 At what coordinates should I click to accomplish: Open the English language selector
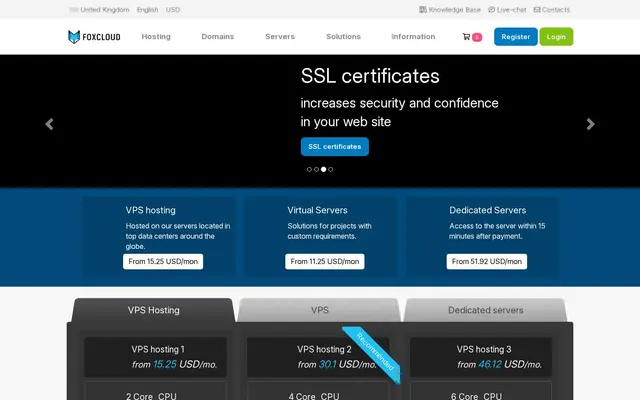coord(147,10)
